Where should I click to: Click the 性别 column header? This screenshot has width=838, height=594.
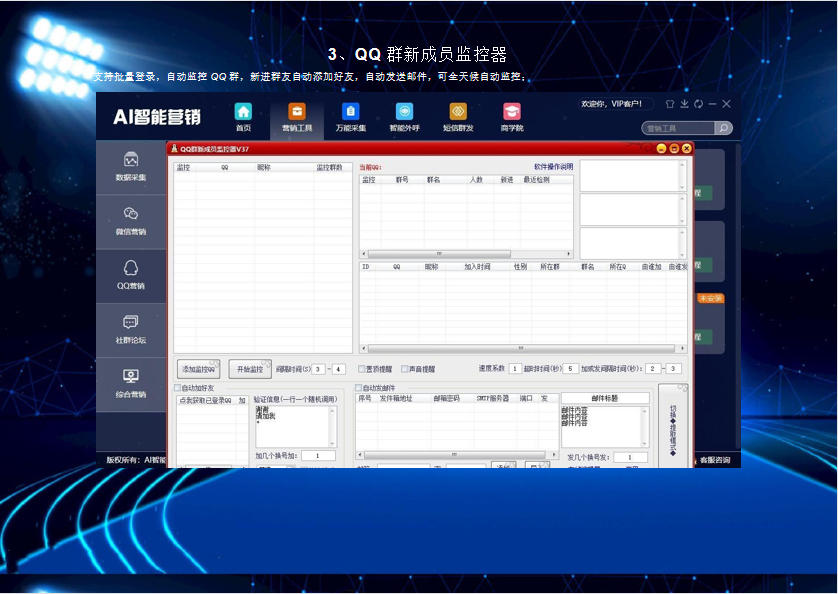(x=520, y=267)
